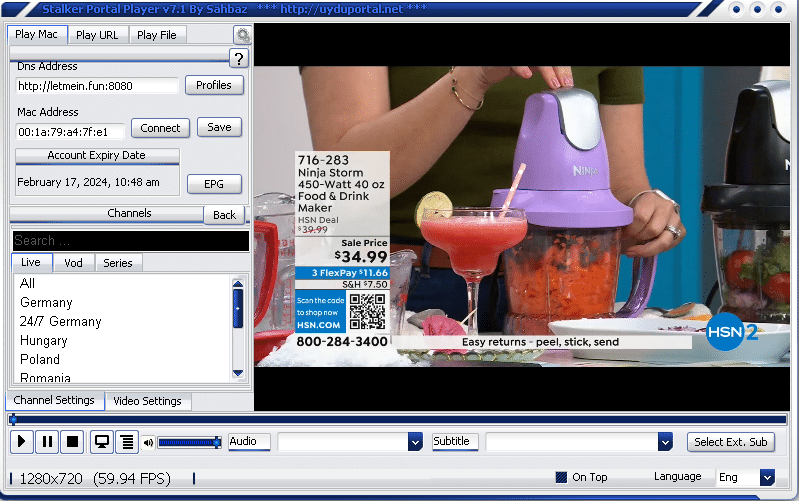
Task: Mute audio with the speaker icon
Action: click(x=148, y=442)
